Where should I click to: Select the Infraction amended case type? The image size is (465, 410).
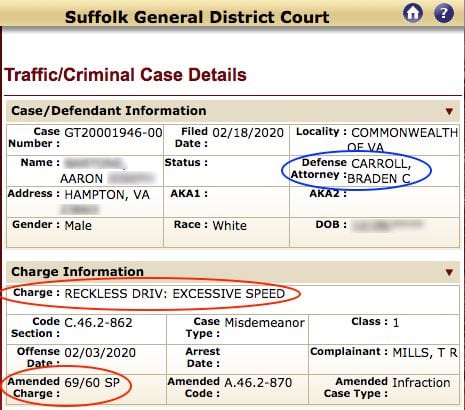click(421, 383)
